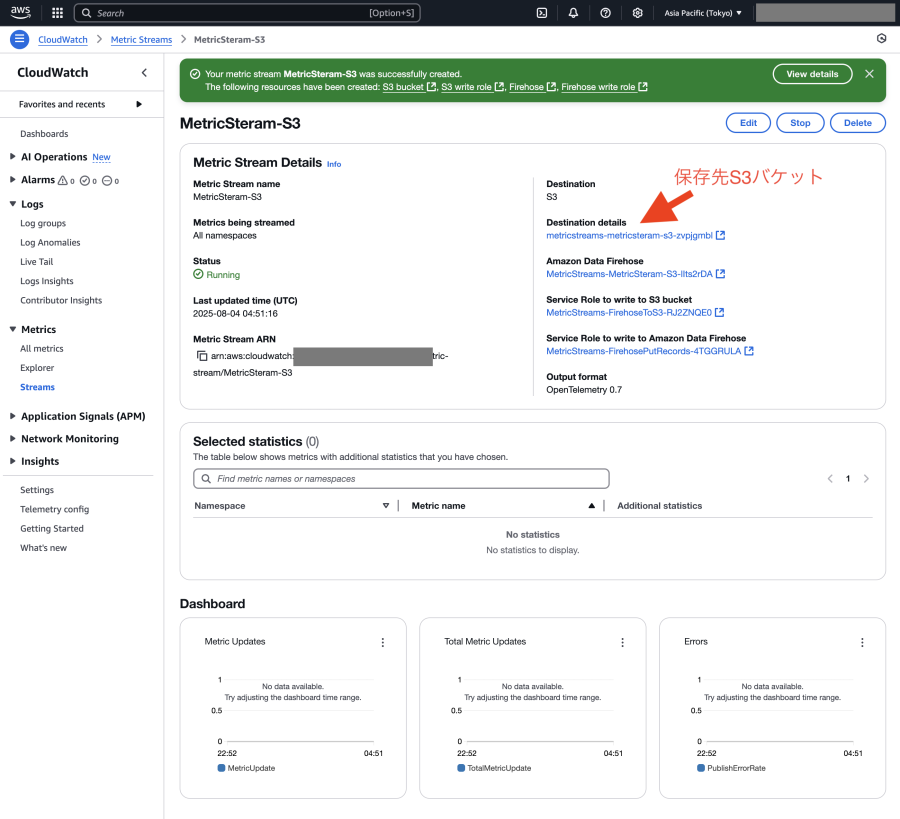Open S3 write role banner link

[472, 87]
